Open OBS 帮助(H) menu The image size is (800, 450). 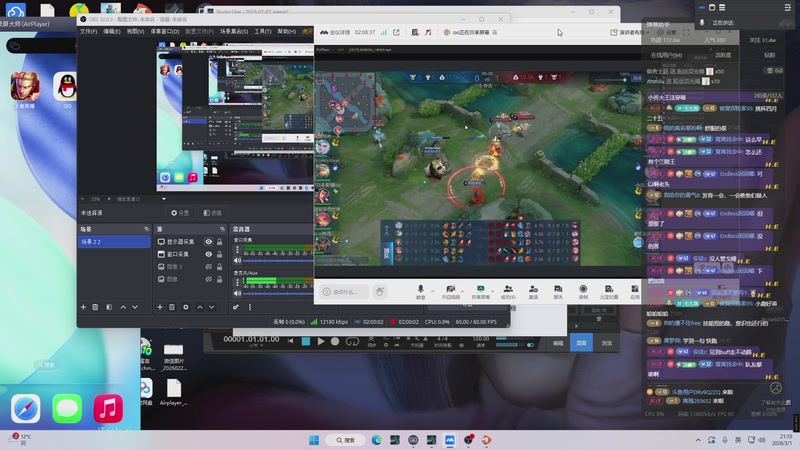click(287, 31)
